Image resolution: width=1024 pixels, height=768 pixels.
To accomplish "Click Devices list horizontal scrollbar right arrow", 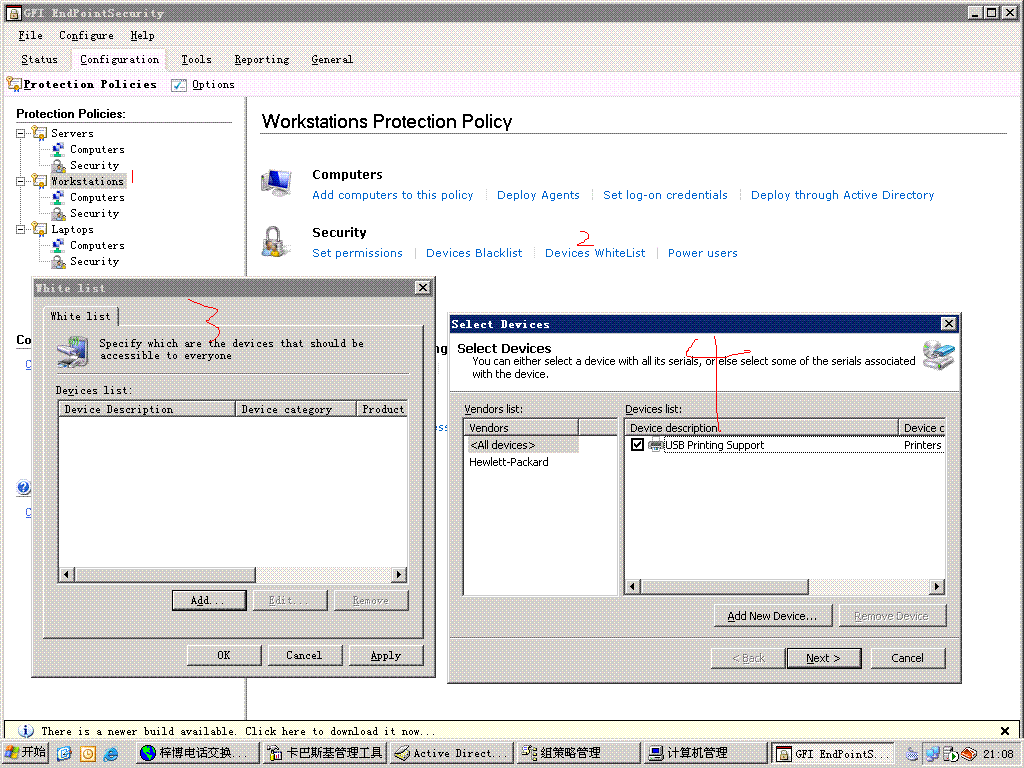I will 937,586.
